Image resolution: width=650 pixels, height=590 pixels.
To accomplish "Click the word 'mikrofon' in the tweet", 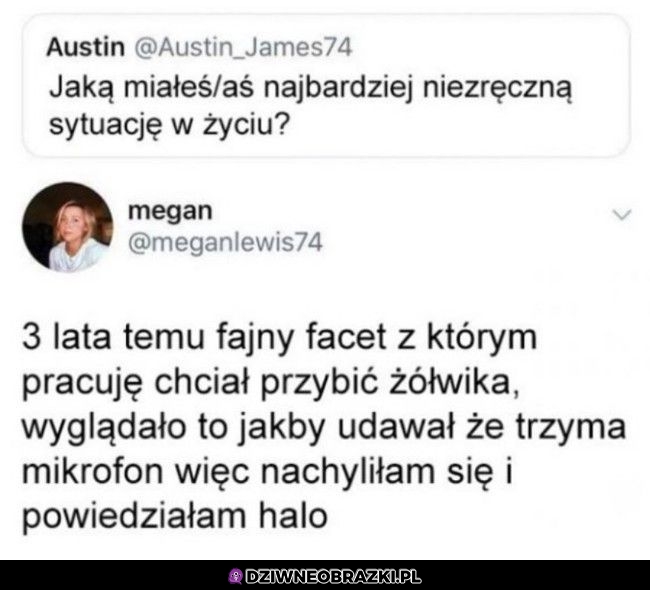I will coord(92,471).
